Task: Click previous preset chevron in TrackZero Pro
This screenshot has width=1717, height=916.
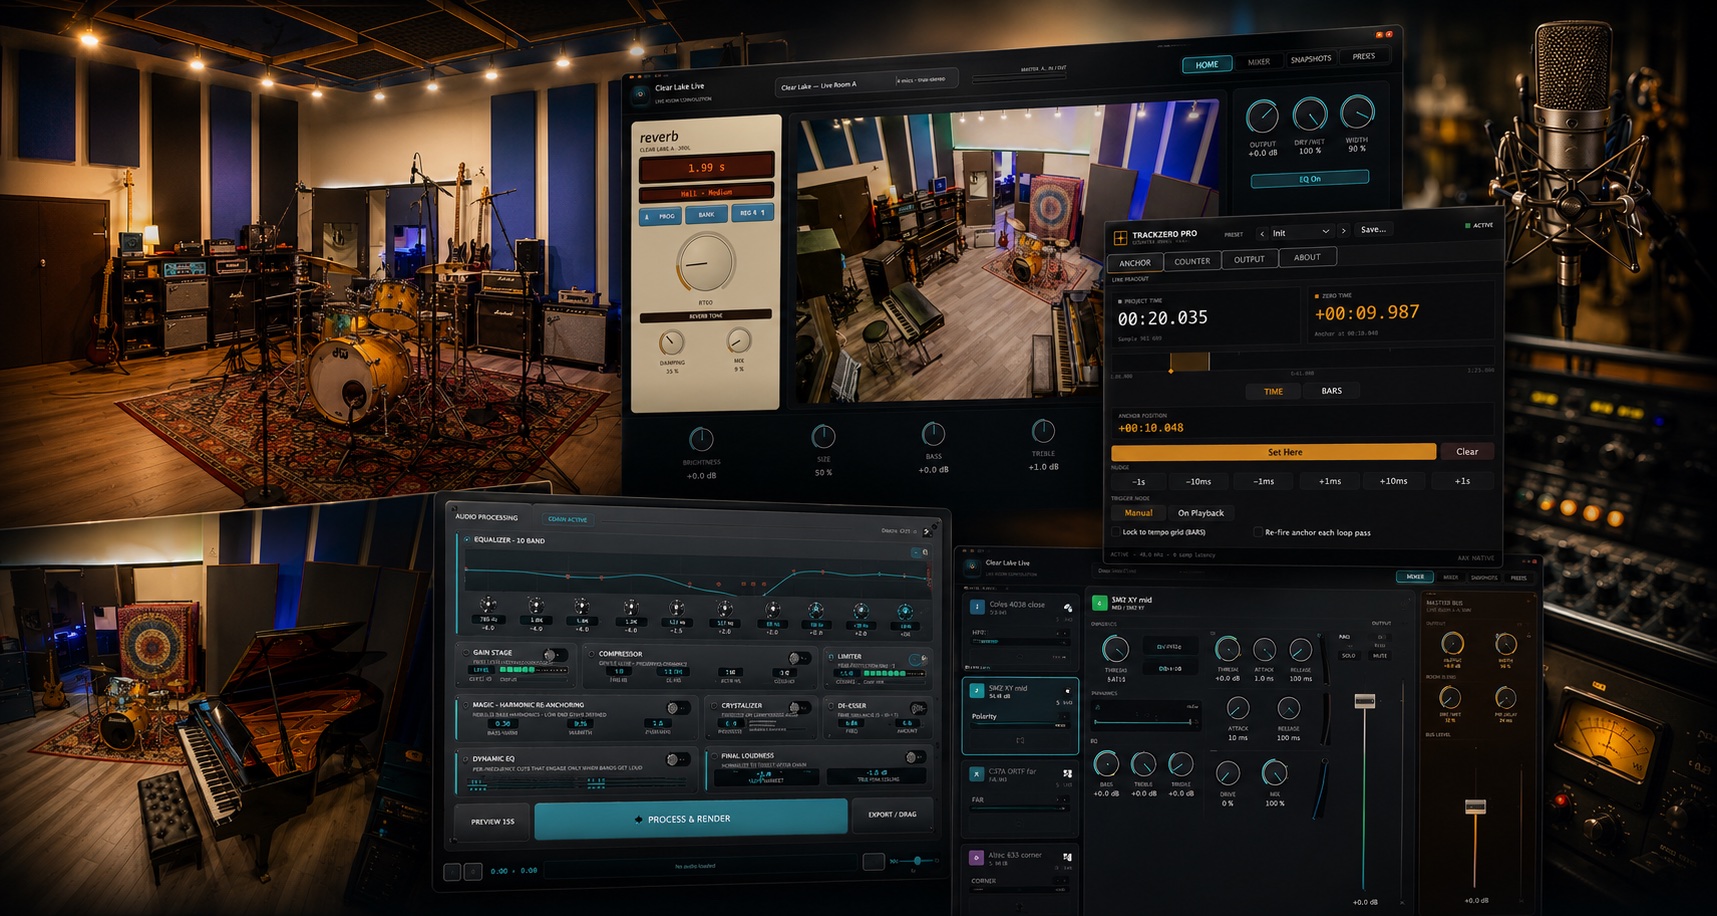Action: click(1262, 233)
